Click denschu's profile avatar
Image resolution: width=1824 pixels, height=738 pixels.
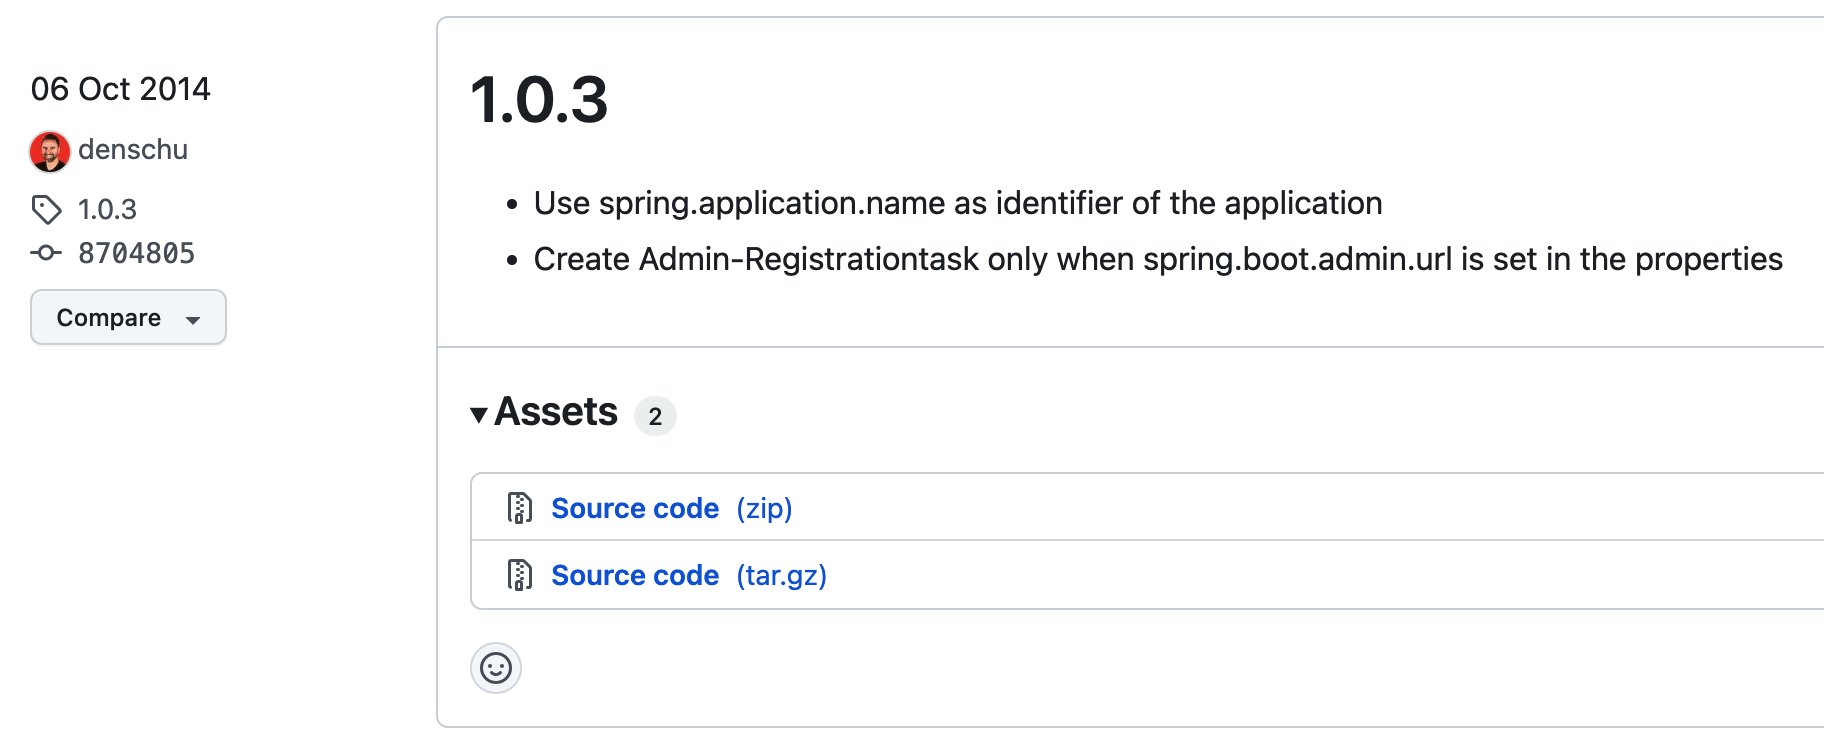tap(50, 151)
